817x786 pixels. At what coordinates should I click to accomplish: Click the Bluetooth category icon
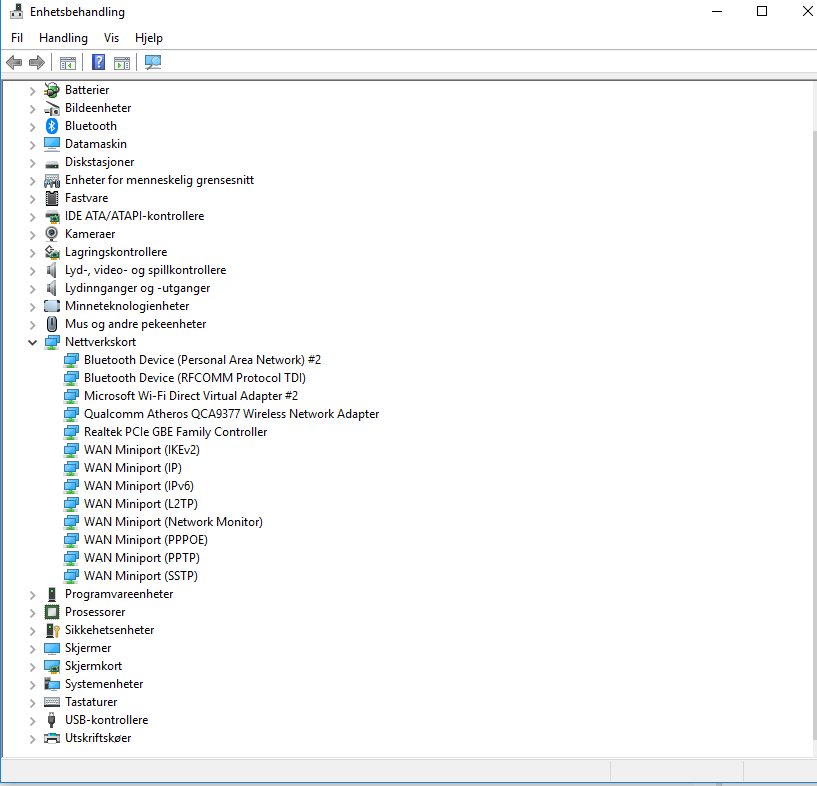click(52, 126)
